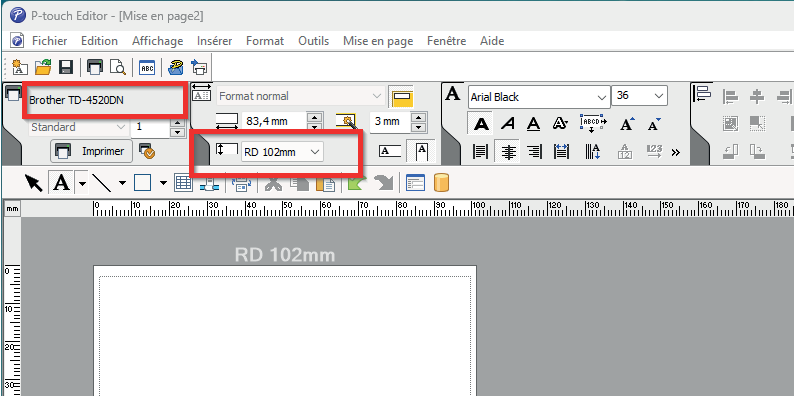Switch to portrait label orientation

tap(422, 151)
